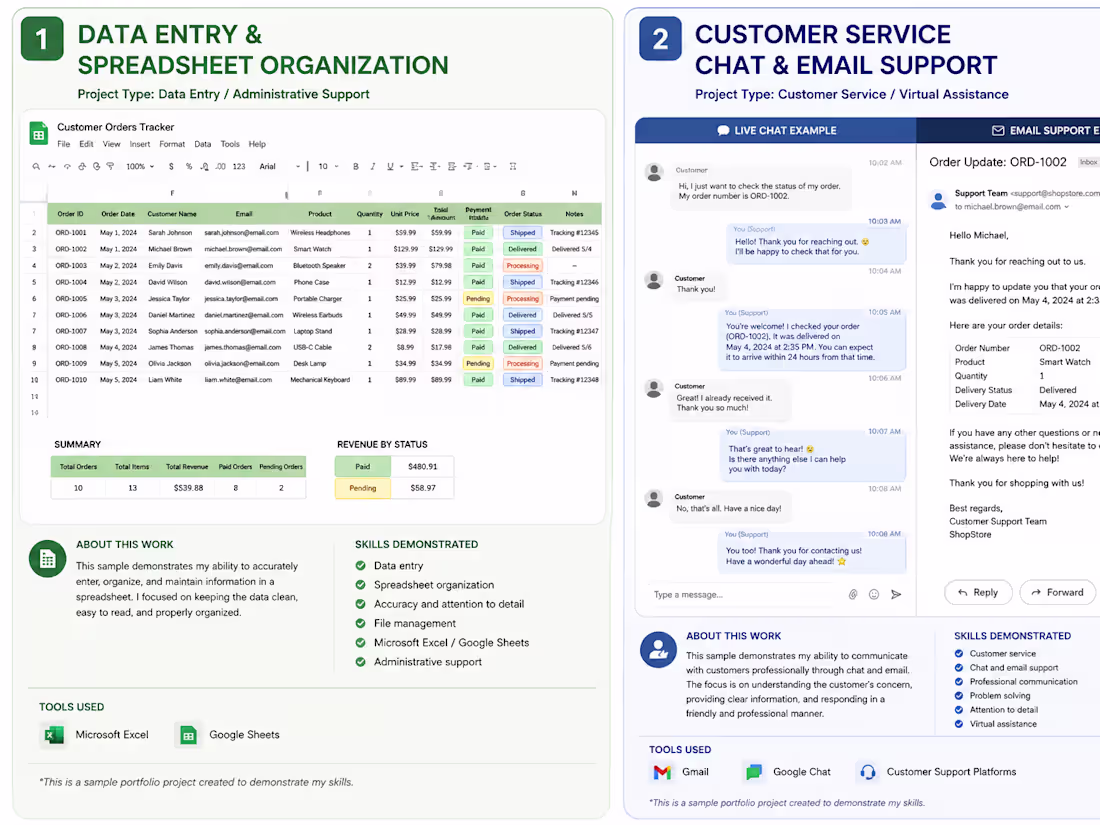Open the 123 number format button
The height and width of the screenshot is (825, 1100).
(239, 167)
